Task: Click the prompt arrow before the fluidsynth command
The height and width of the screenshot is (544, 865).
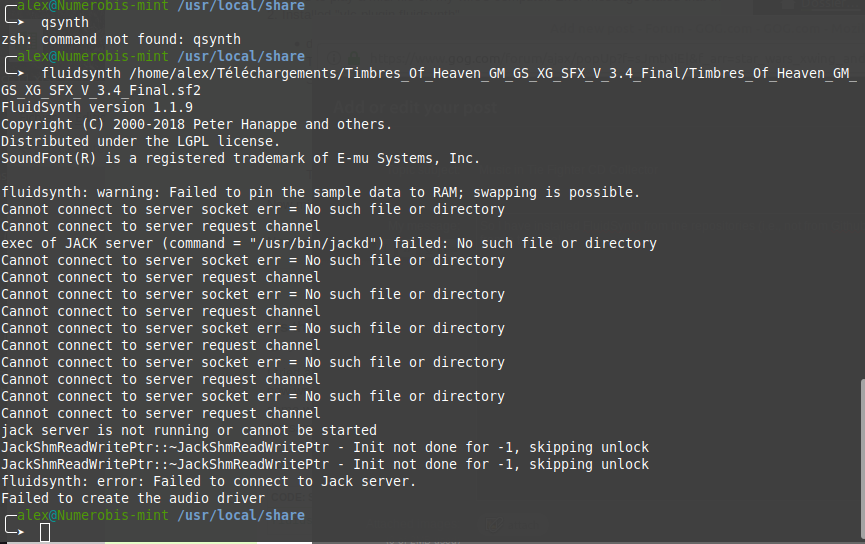Action: tap(14, 68)
